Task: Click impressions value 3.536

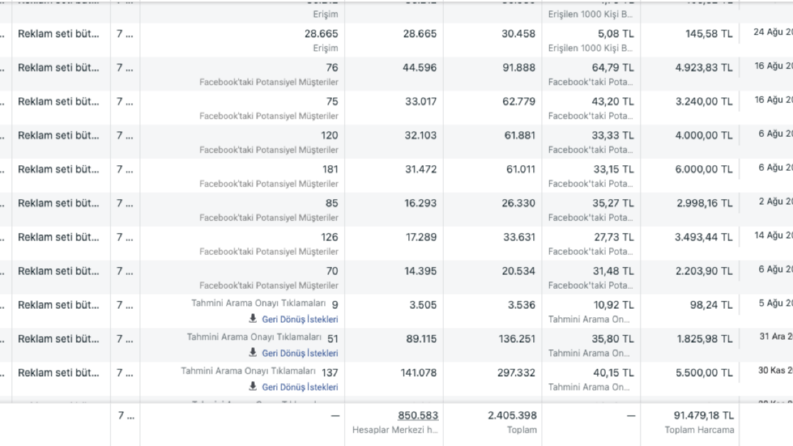Action: (521, 305)
